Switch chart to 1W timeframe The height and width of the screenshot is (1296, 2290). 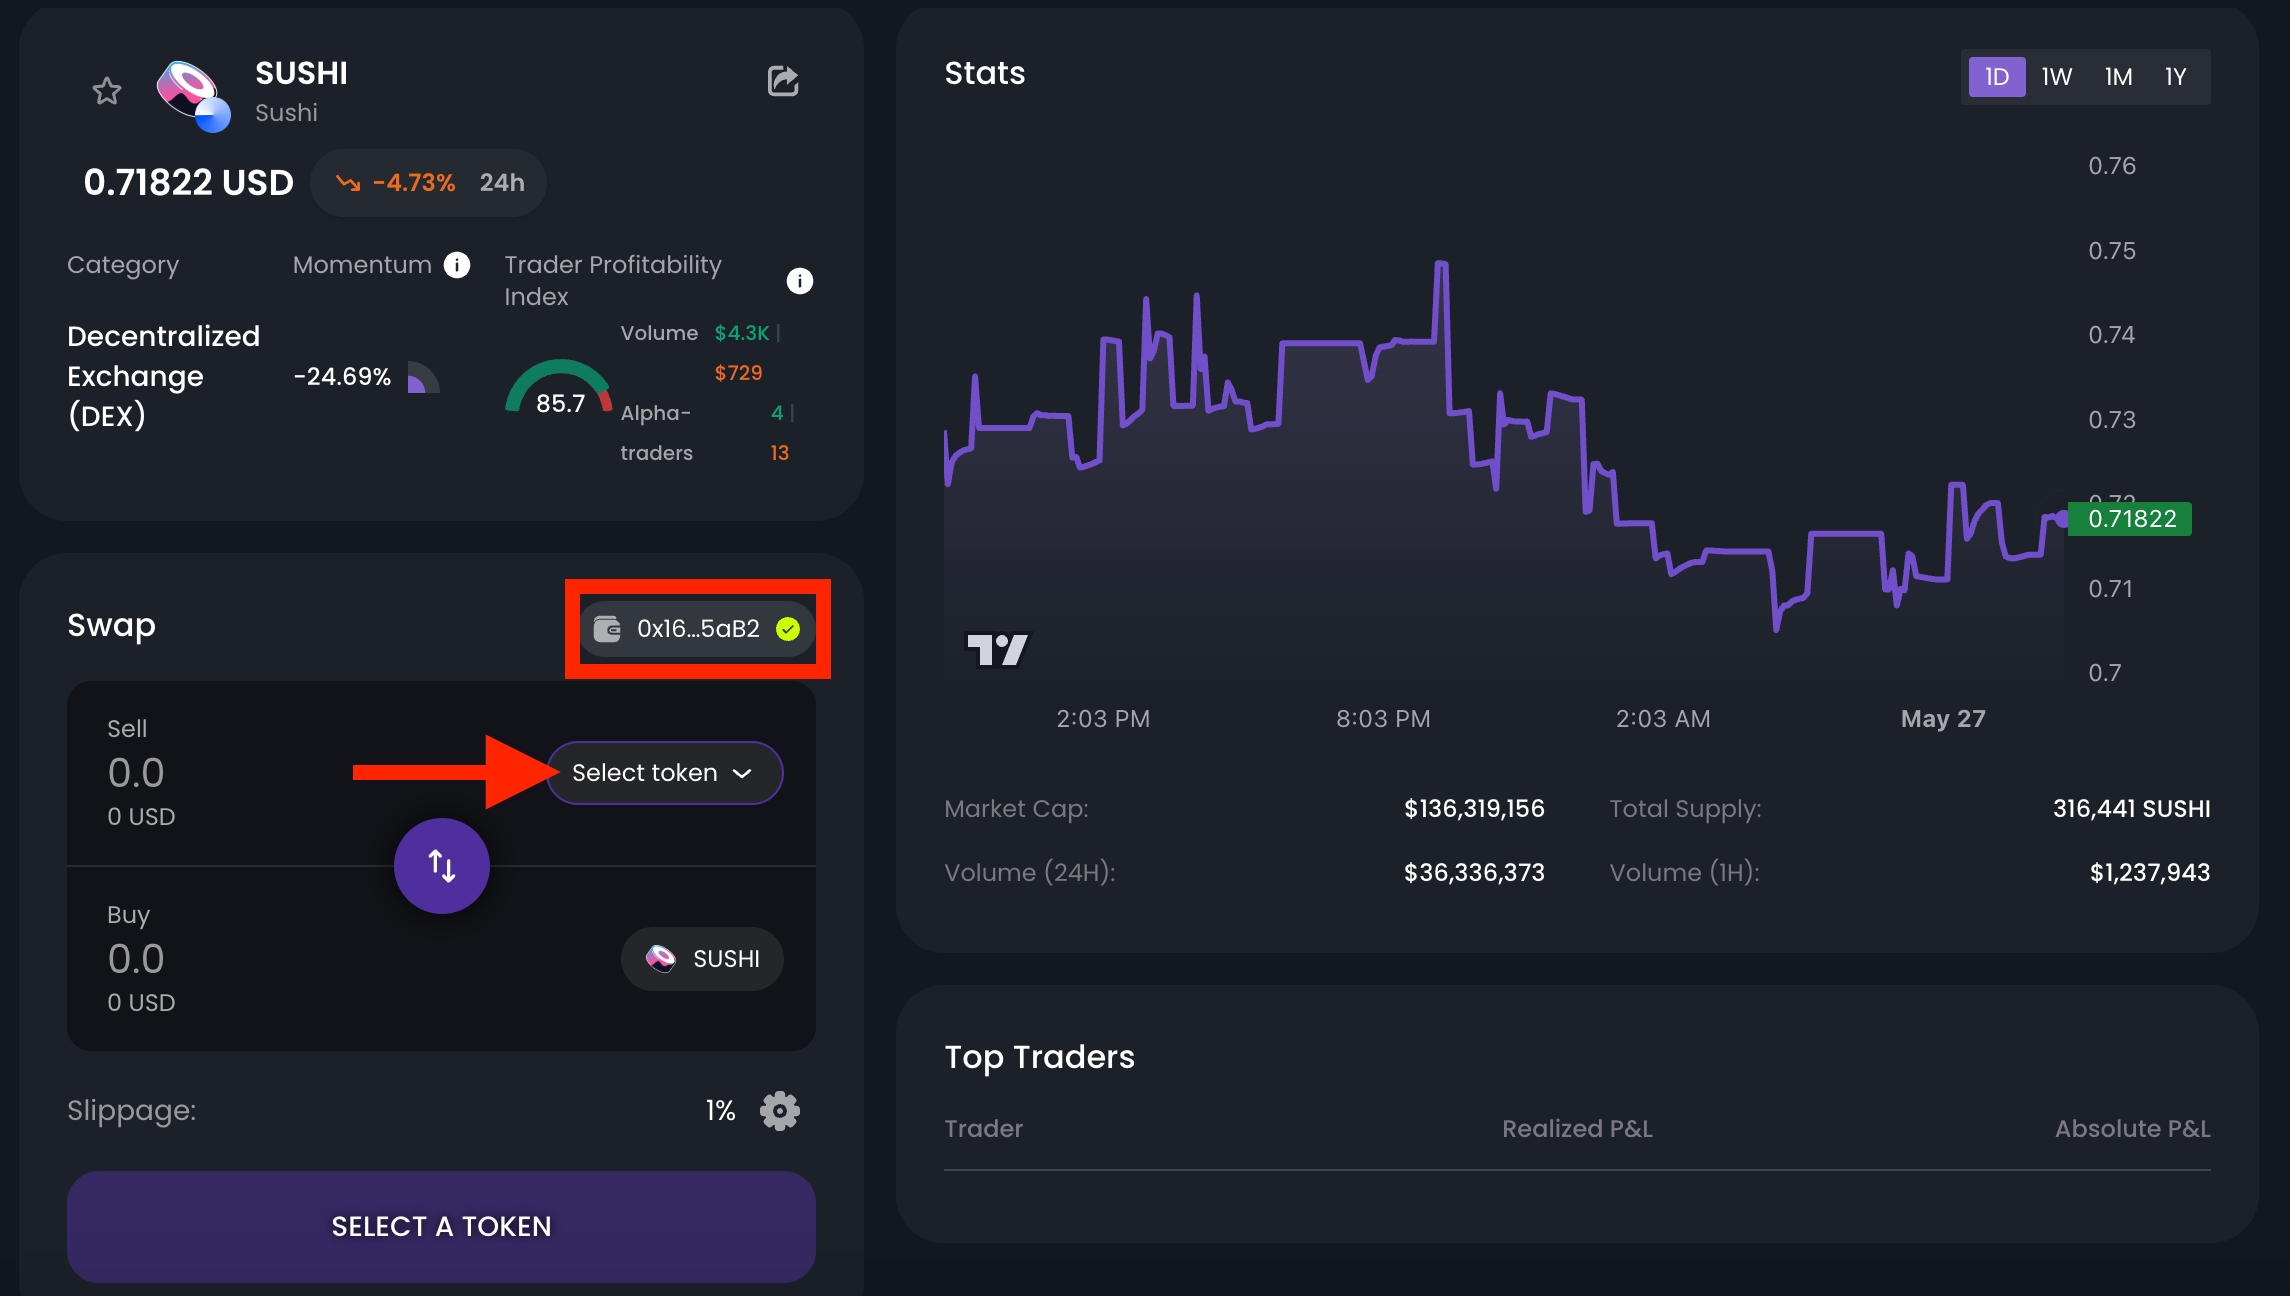pos(2056,77)
